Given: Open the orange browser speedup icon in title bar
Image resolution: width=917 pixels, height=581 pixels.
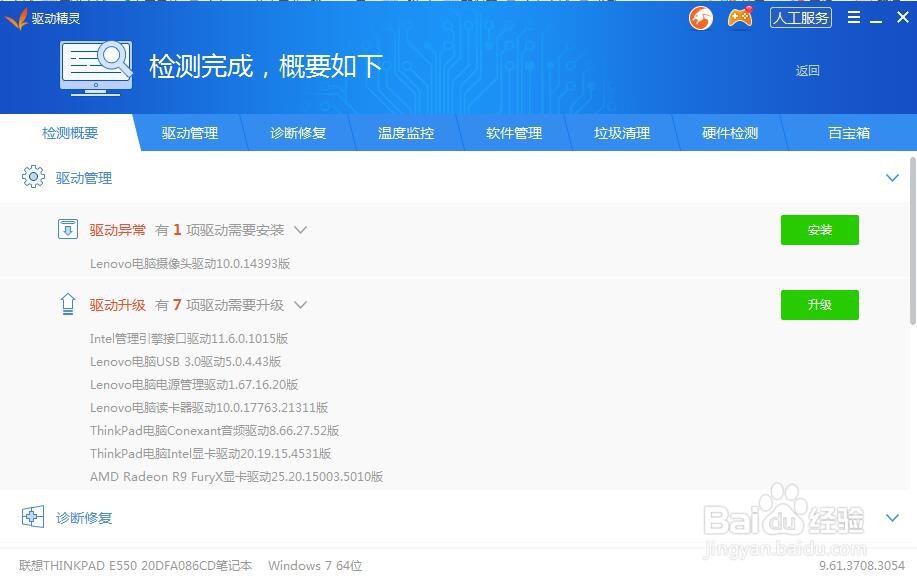Looking at the screenshot, I should 700,18.
